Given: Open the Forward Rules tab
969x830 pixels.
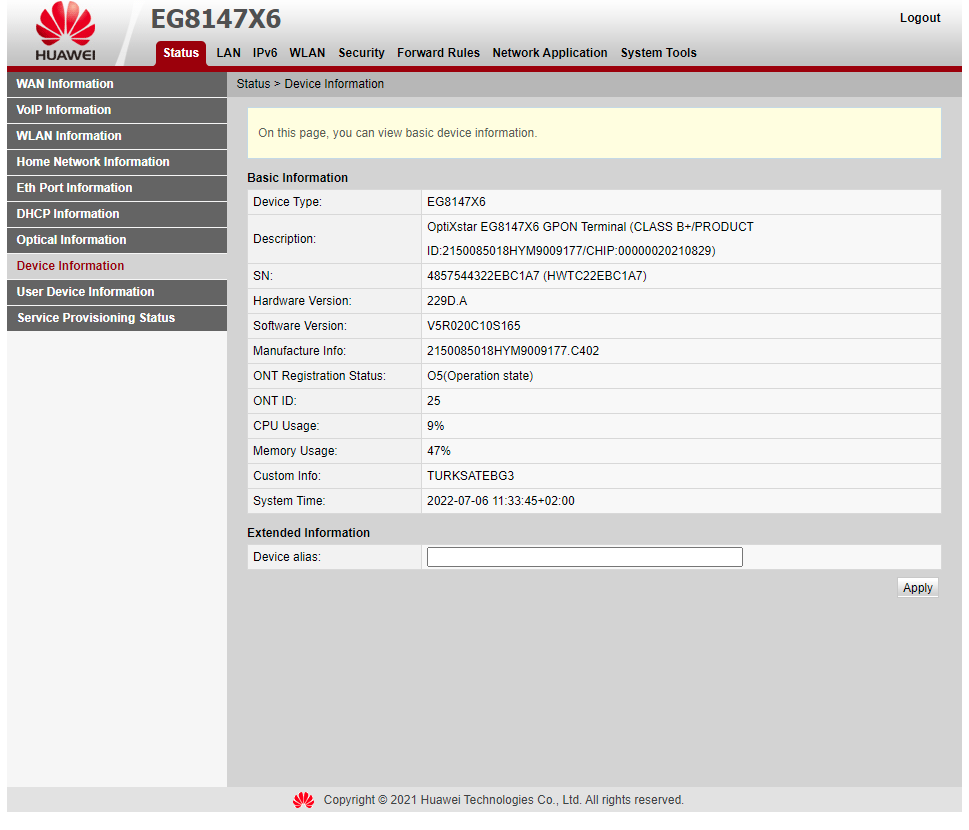Looking at the screenshot, I should tap(438, 53).
